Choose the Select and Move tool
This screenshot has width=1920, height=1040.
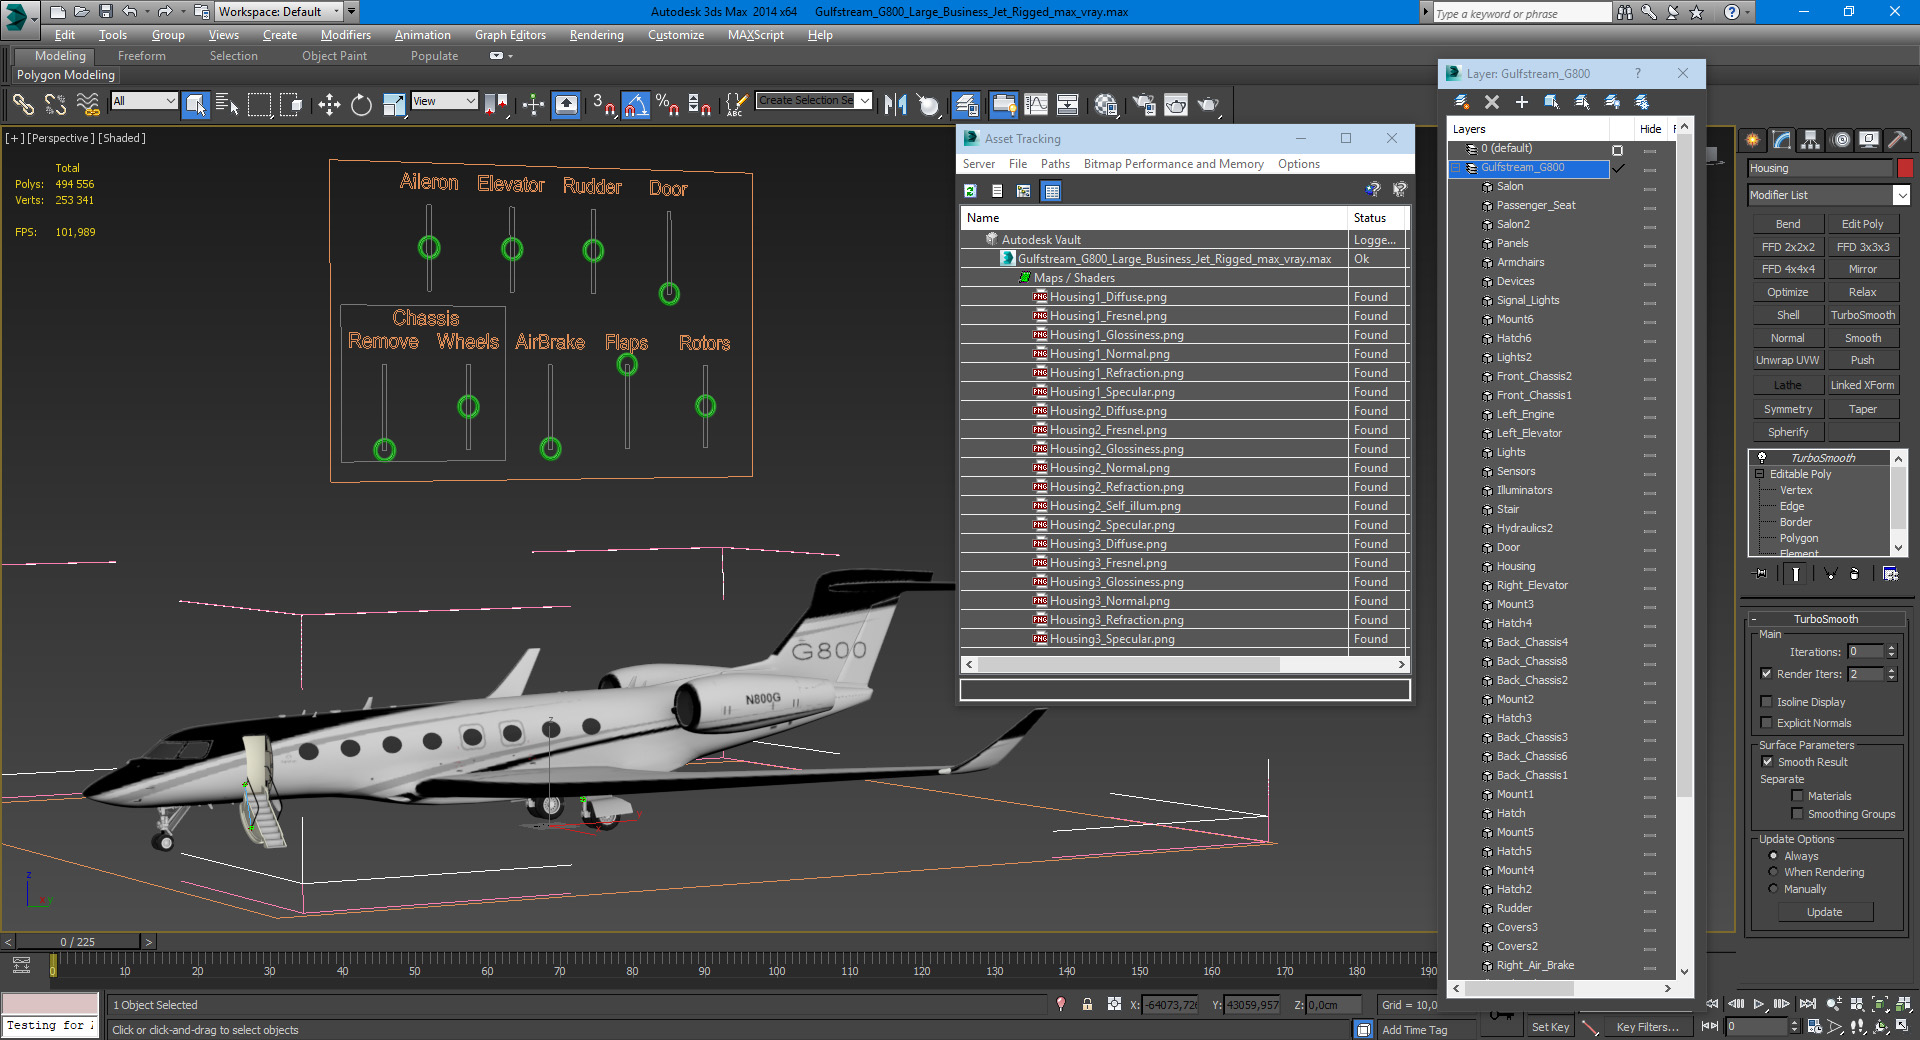pyautogui.click(x=329, y=104)
